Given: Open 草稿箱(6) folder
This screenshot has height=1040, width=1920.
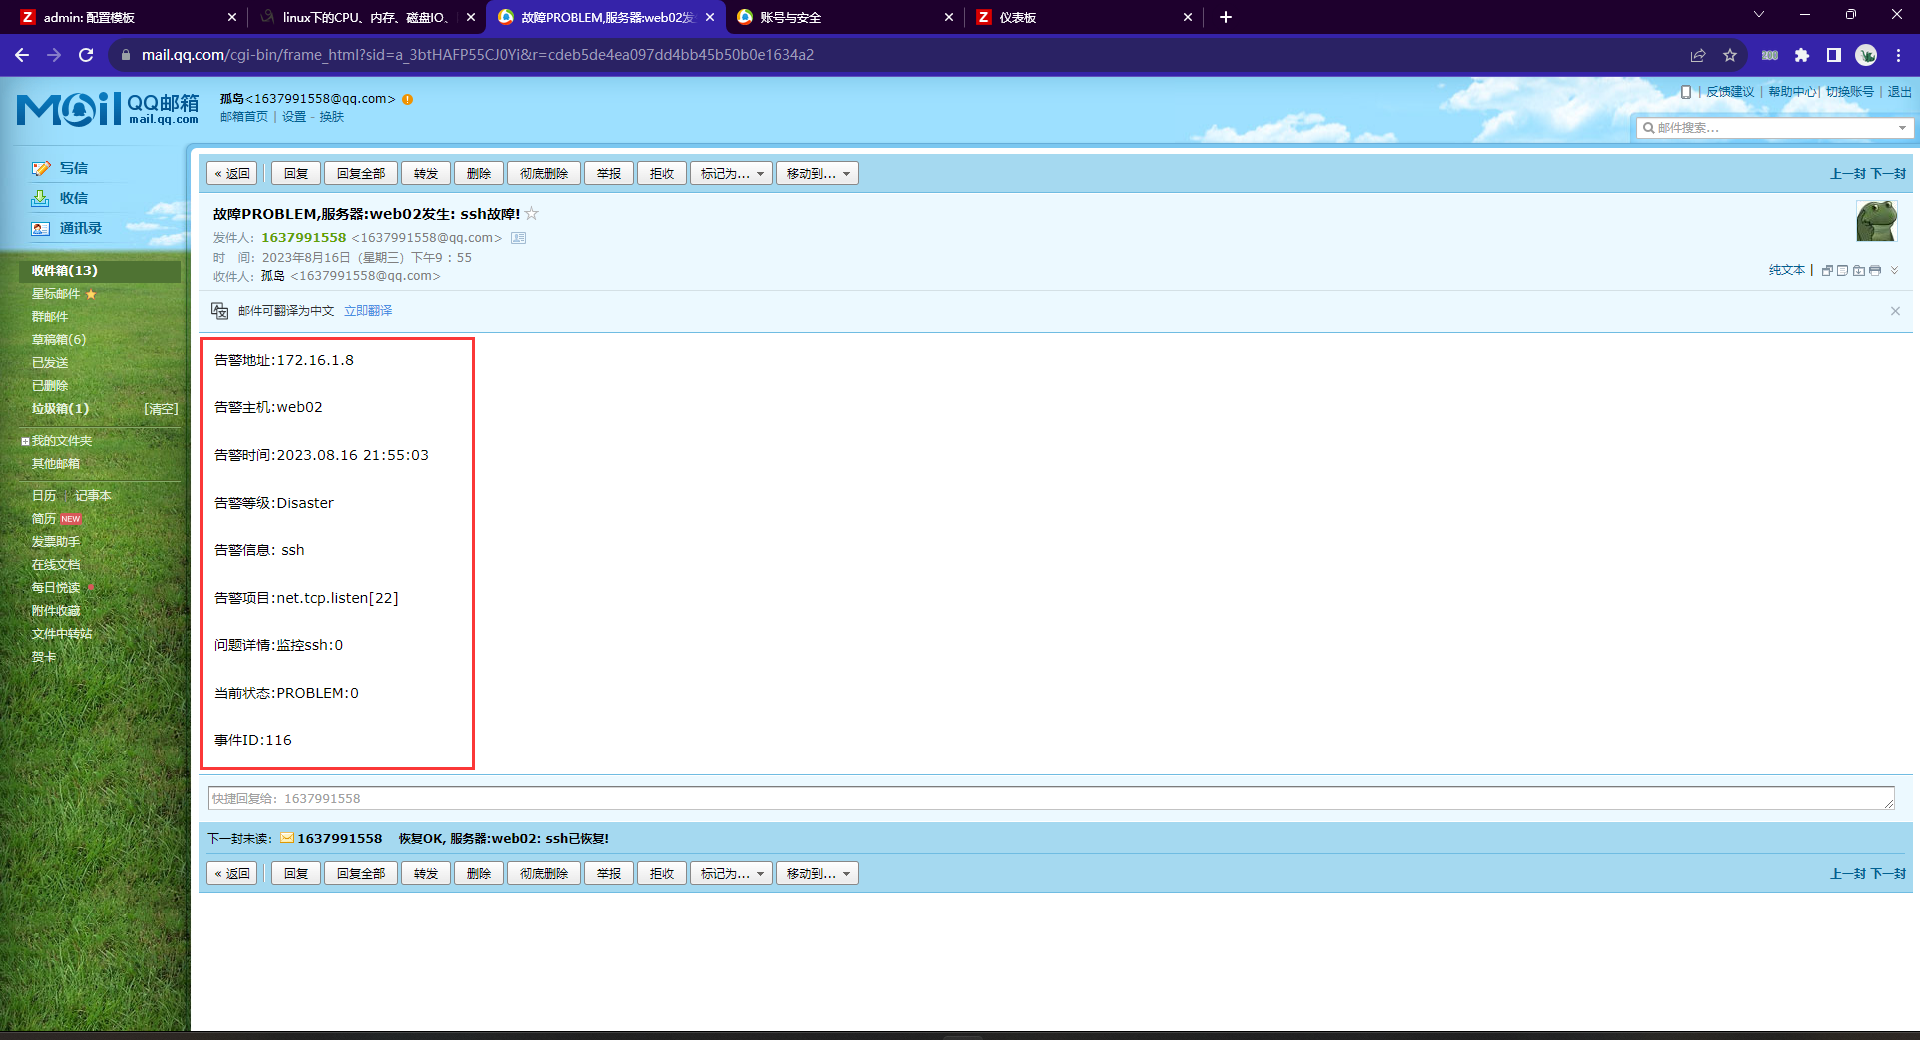Looking at the screenshot, I should [59, 339].
